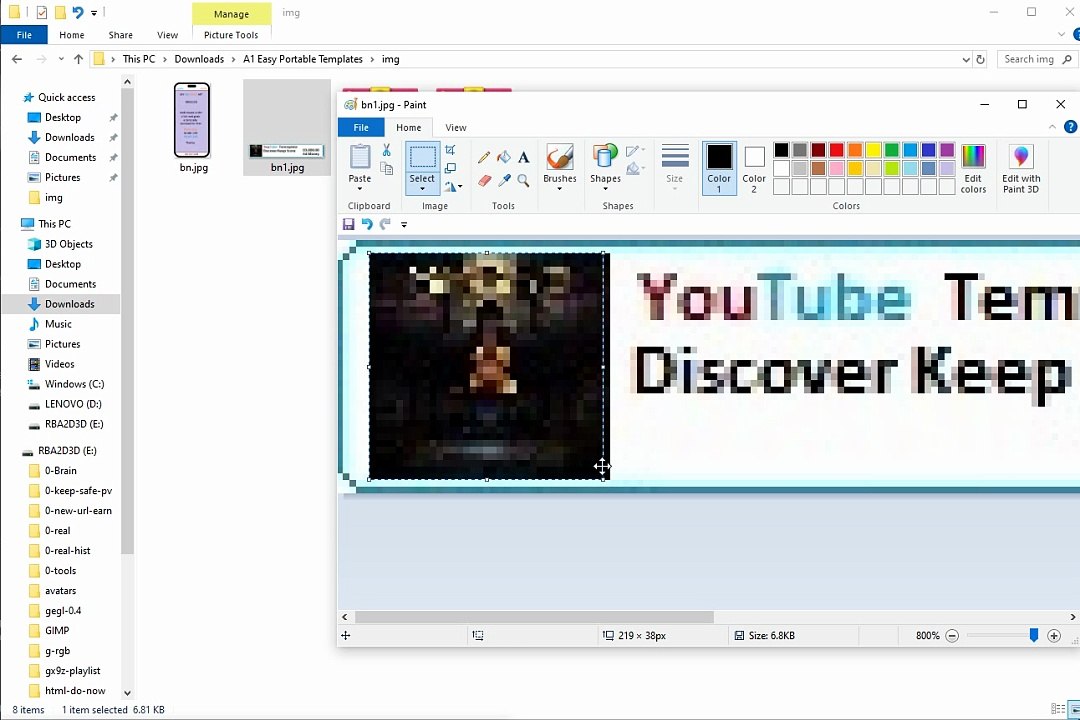The image size is (1080, 720).
Task: Click Explorer Back arrow button
Action: 17,59
